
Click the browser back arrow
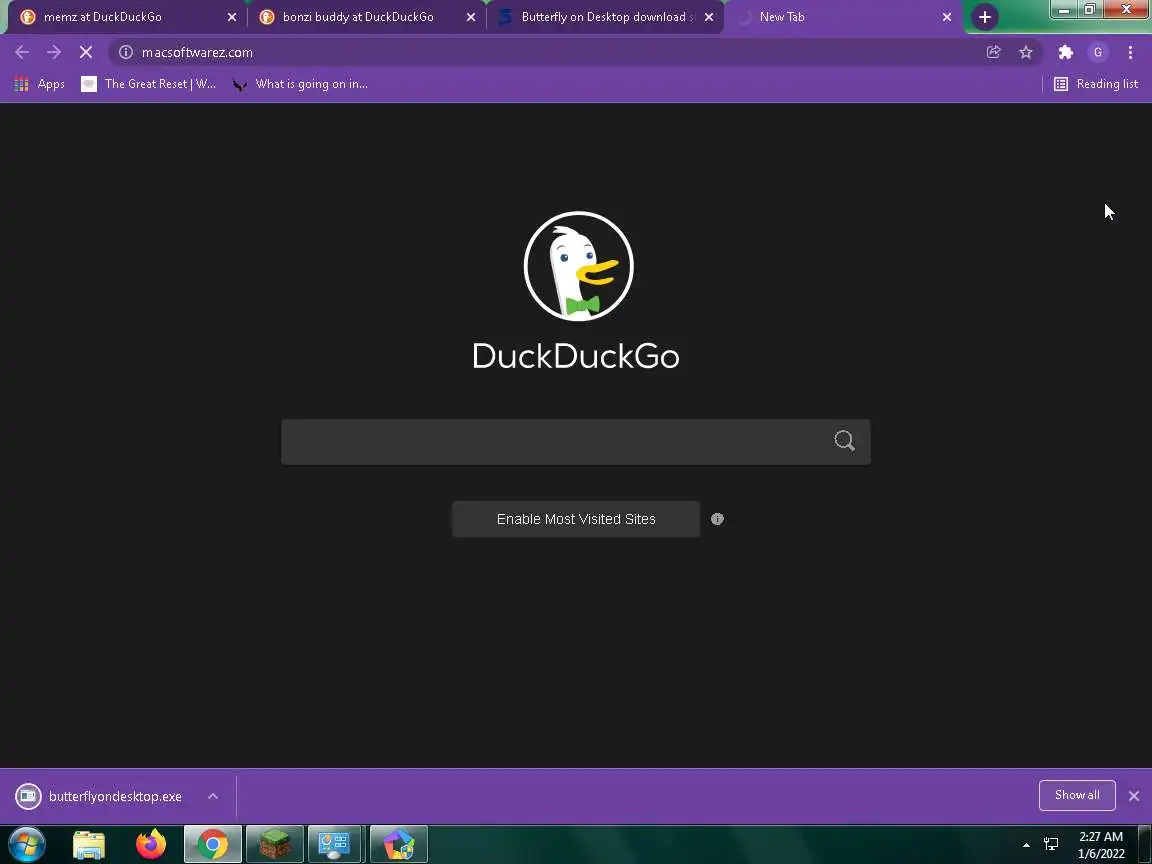coord(22,52)
